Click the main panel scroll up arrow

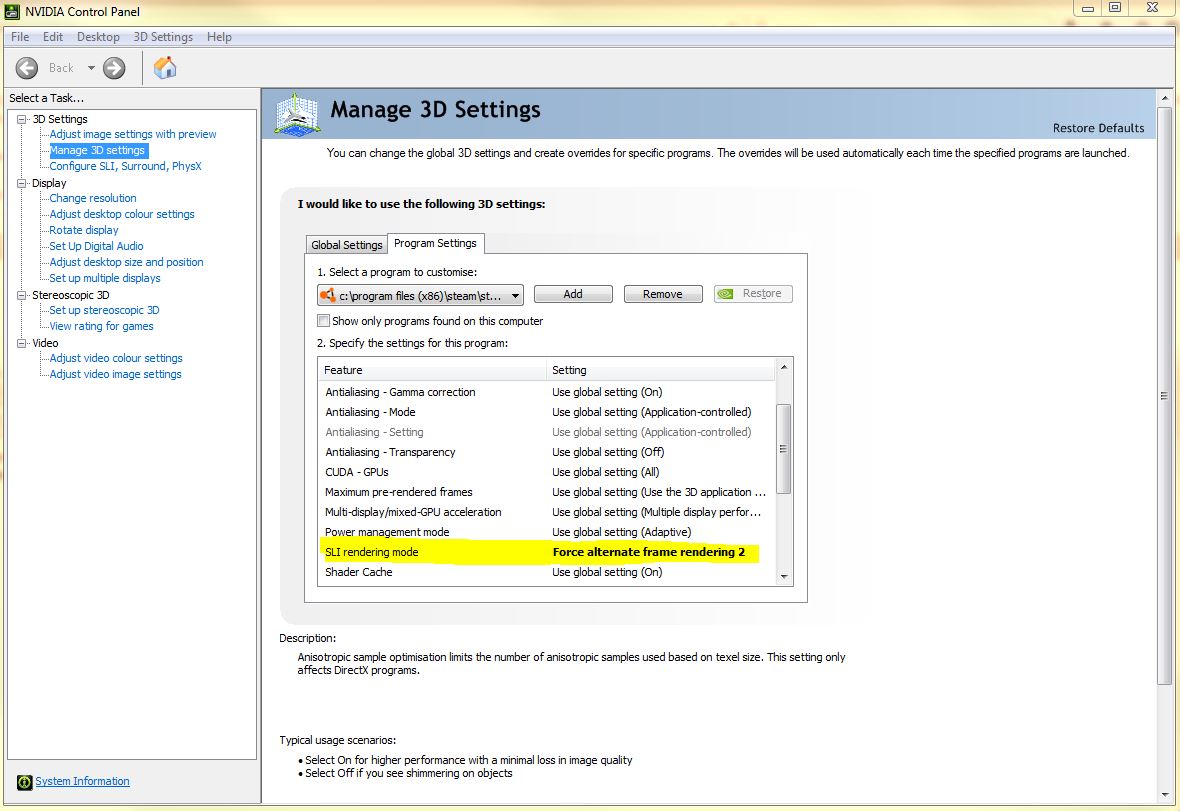[x=1164, y=98]
